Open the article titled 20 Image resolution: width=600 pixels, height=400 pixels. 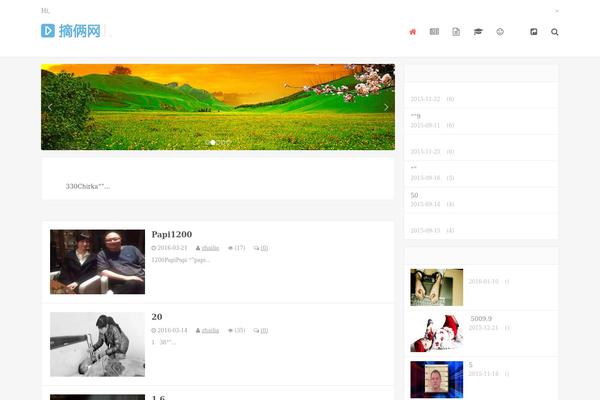point(157,317)
